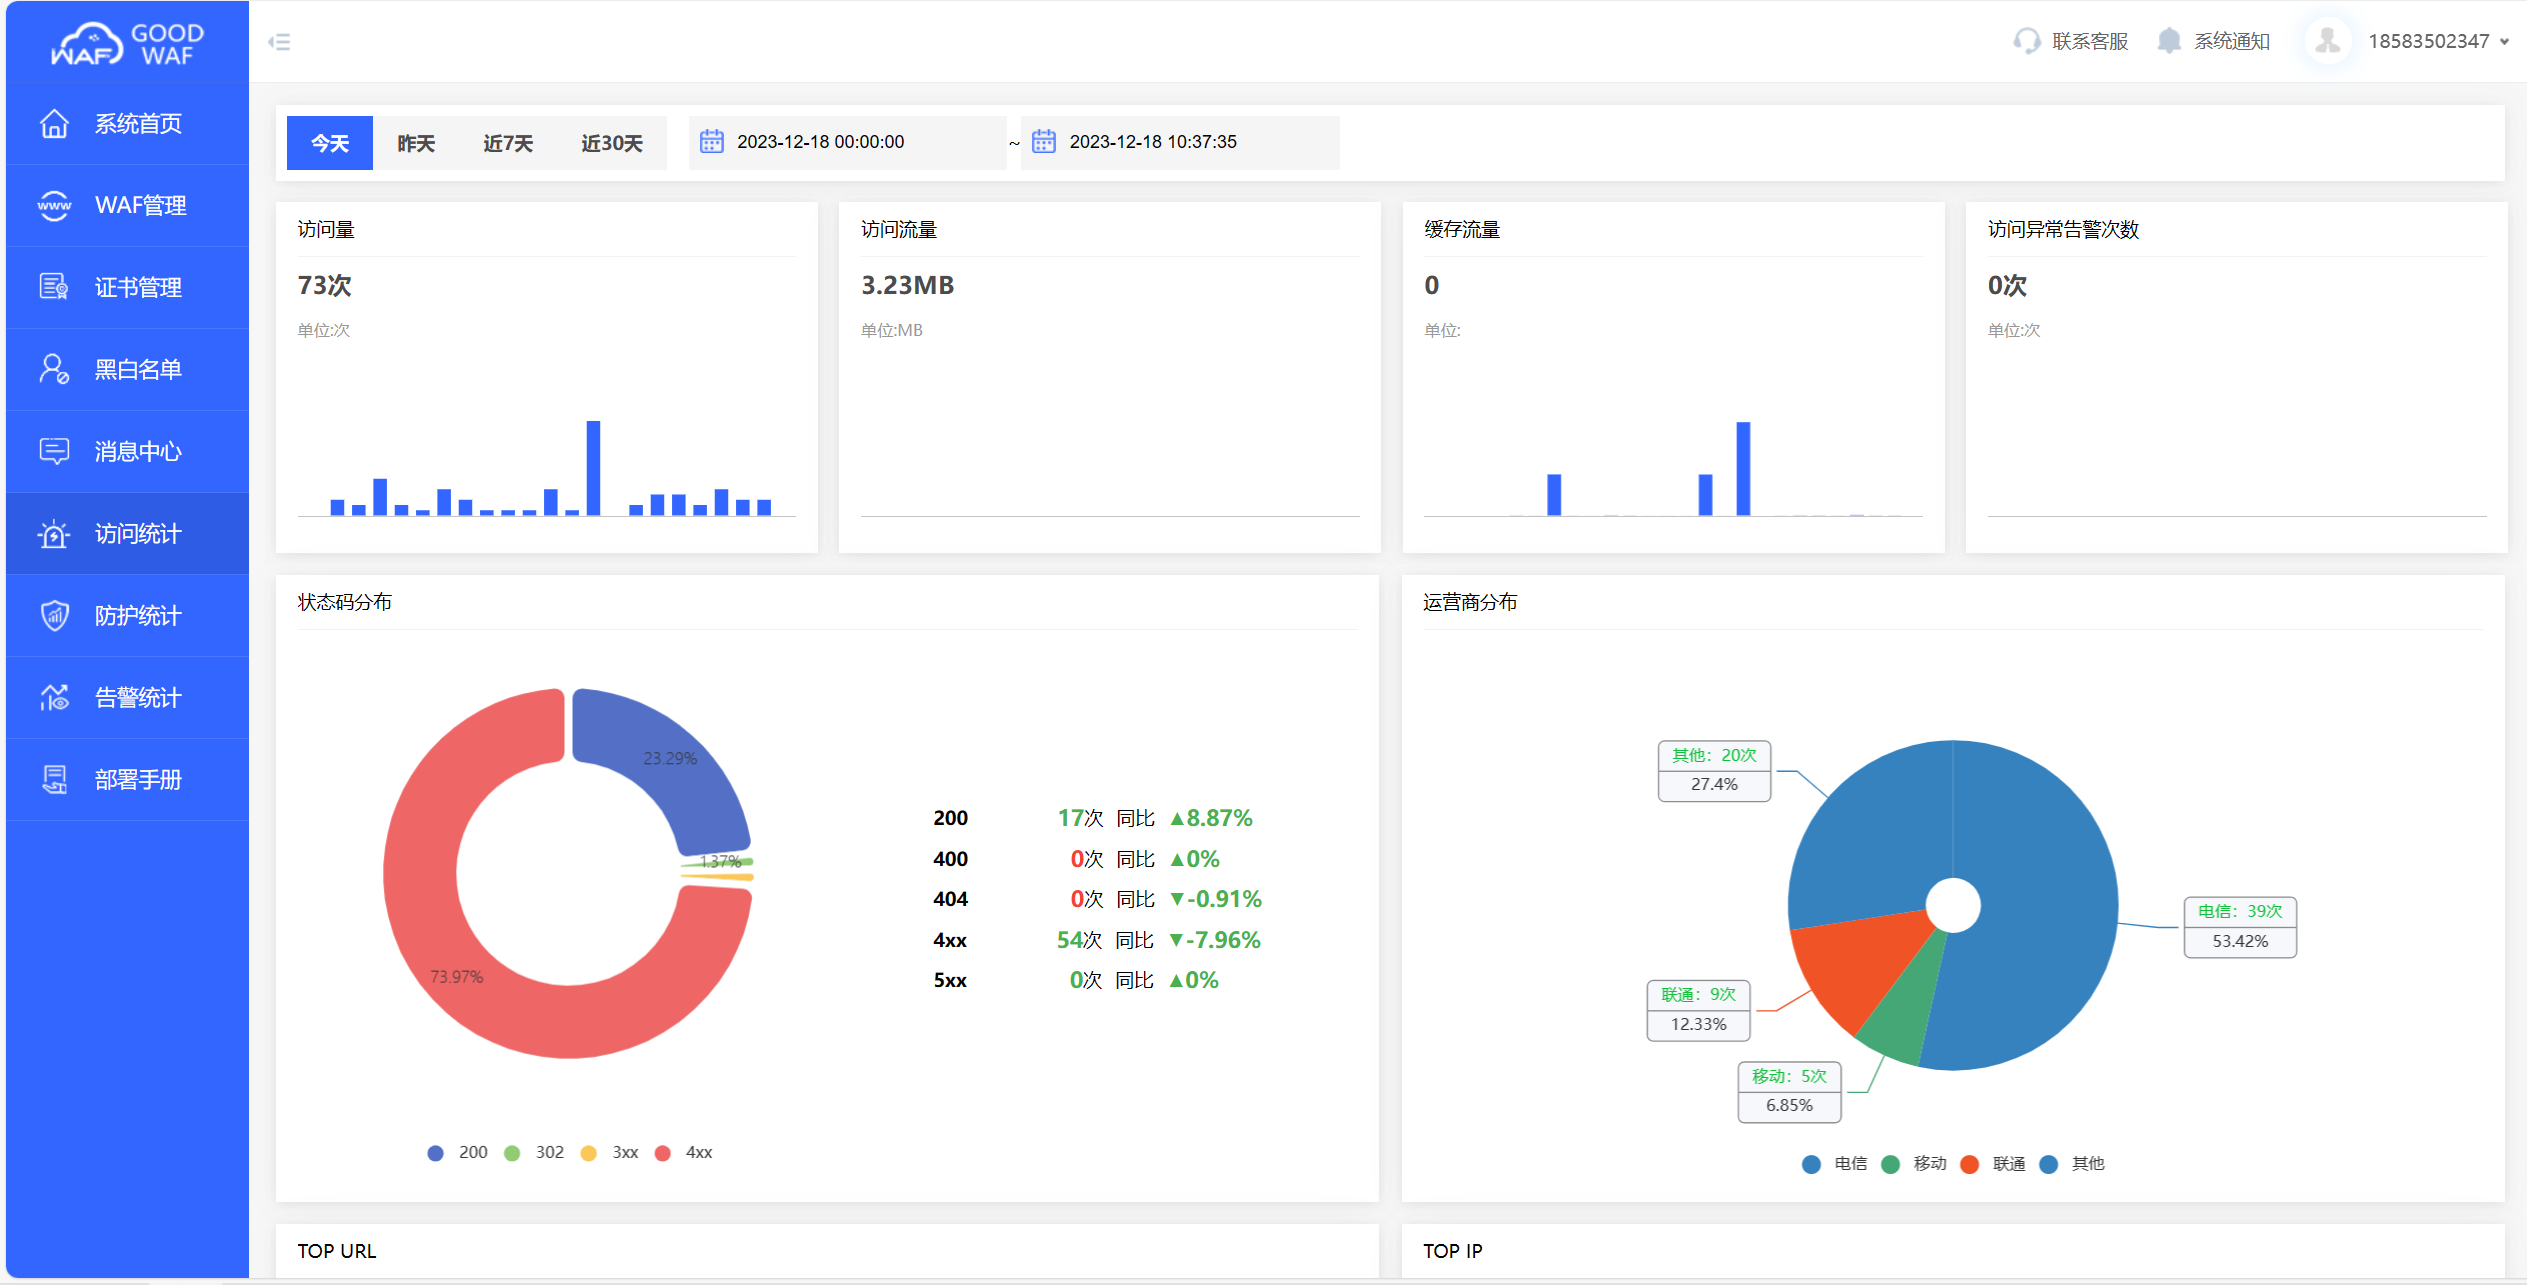Switch to the 昨天 time range tab
This screenshot has width=2527, height=1285.
(416, 143)
